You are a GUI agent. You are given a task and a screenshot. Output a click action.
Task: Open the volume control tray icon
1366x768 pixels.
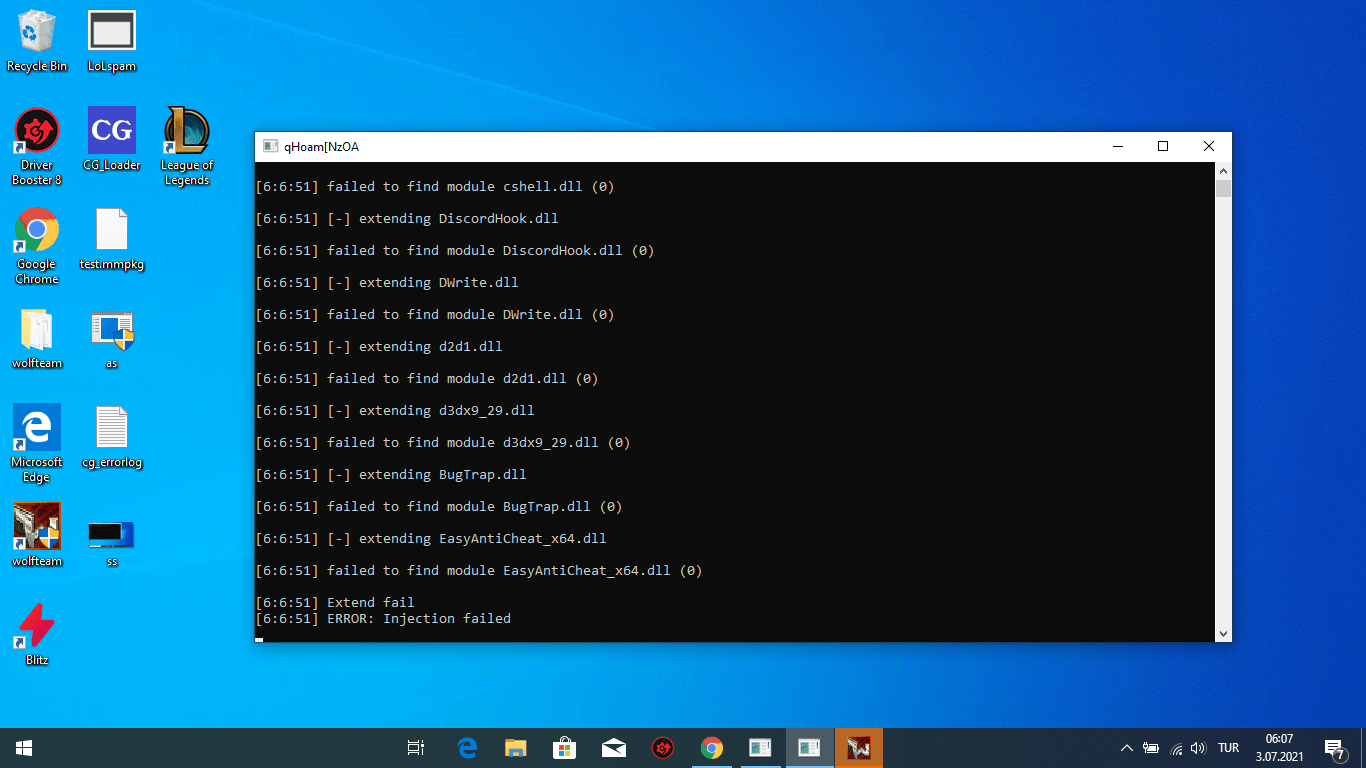tap(1198, 748)
